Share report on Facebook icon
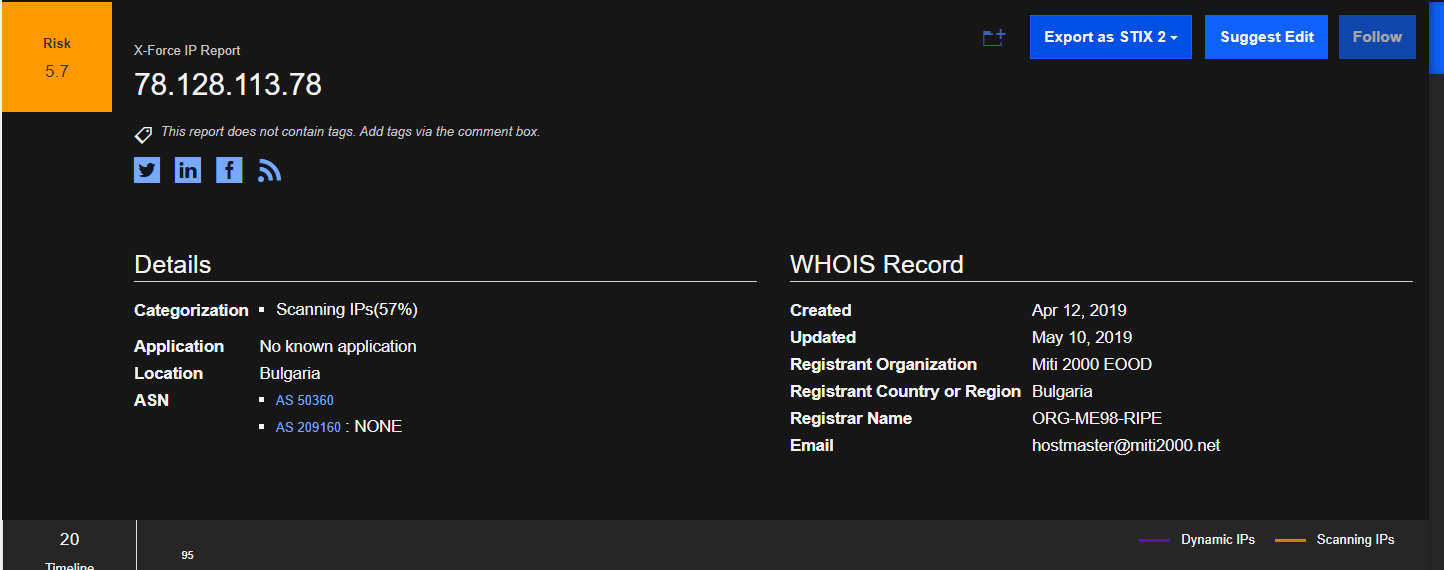Image resolution: width=1444 pixels, height=570 pixels. 229,170
